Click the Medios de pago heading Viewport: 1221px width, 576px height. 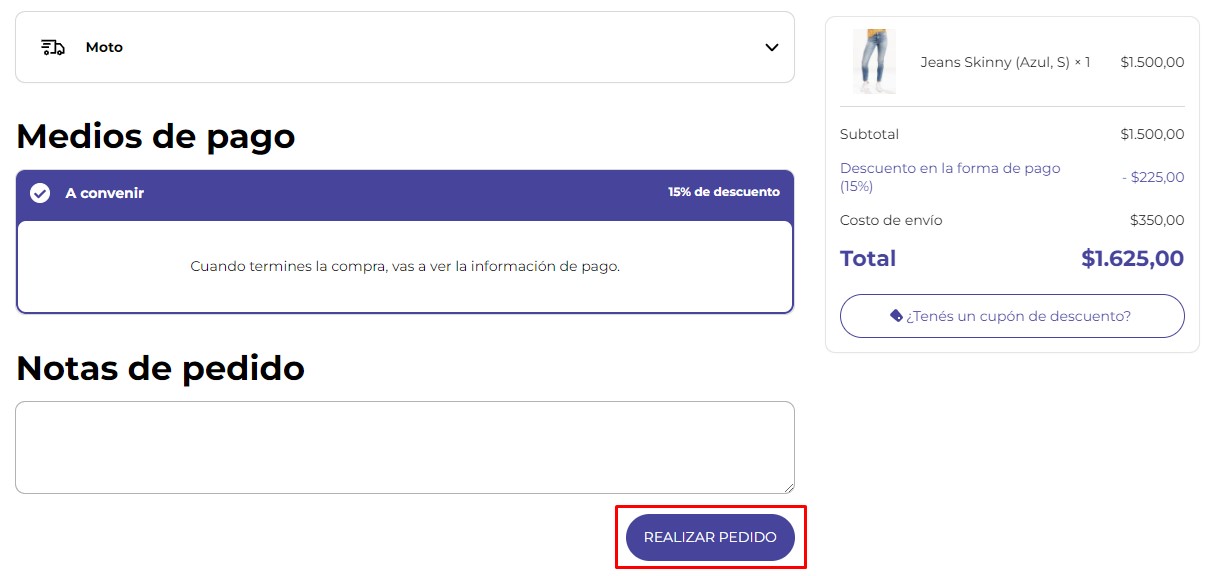coord(156,136)
